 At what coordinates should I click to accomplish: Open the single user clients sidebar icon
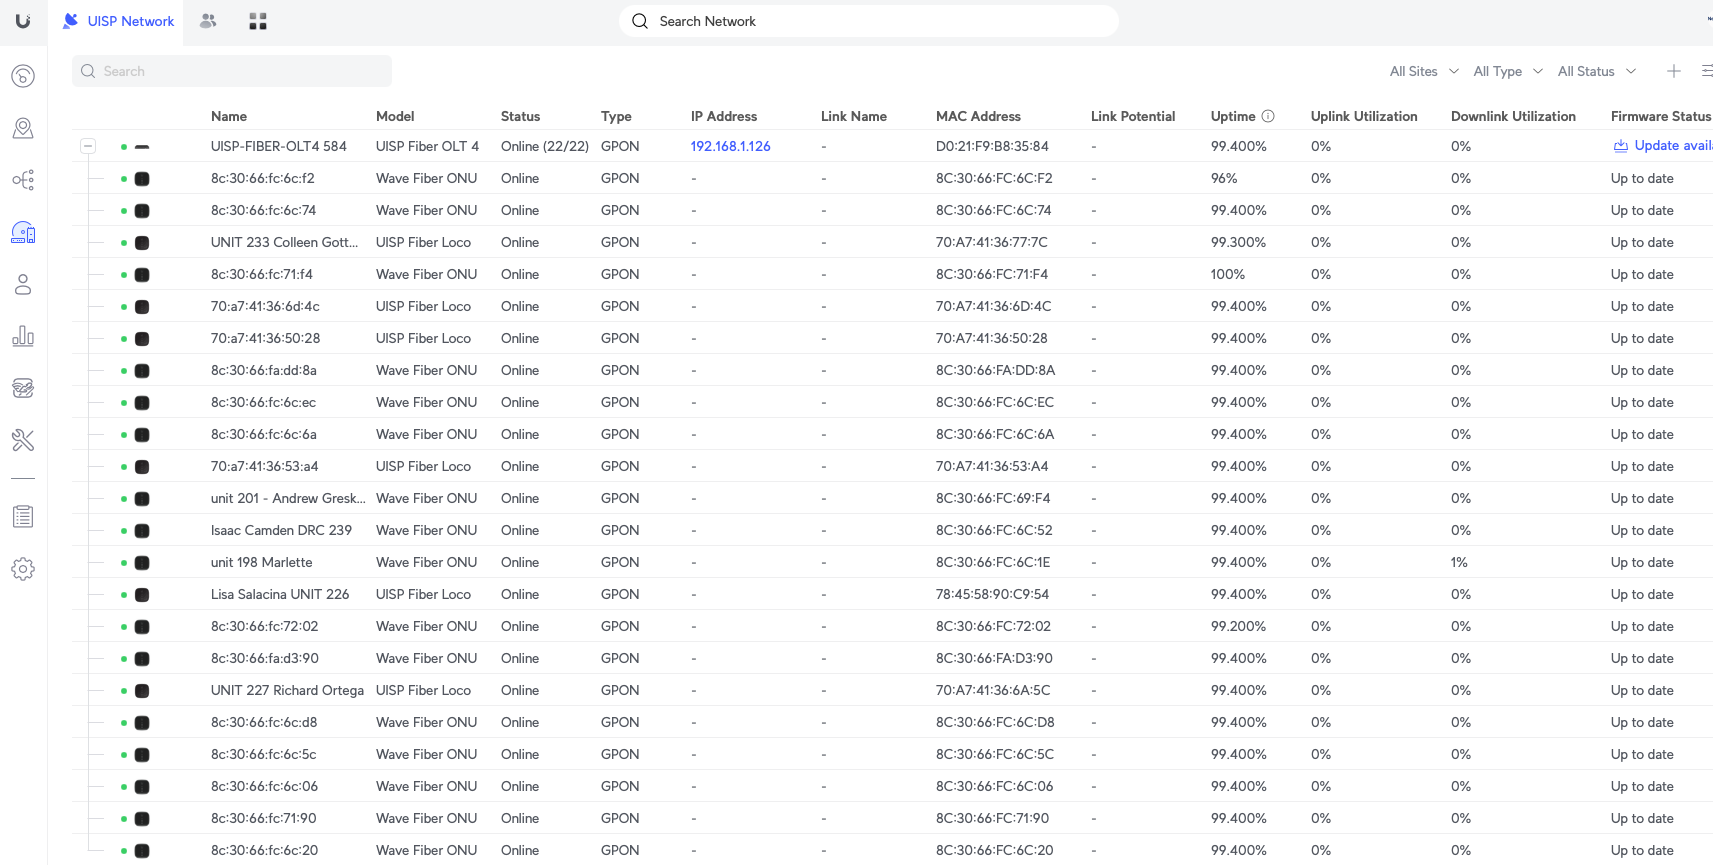click(x=23, y=285)
